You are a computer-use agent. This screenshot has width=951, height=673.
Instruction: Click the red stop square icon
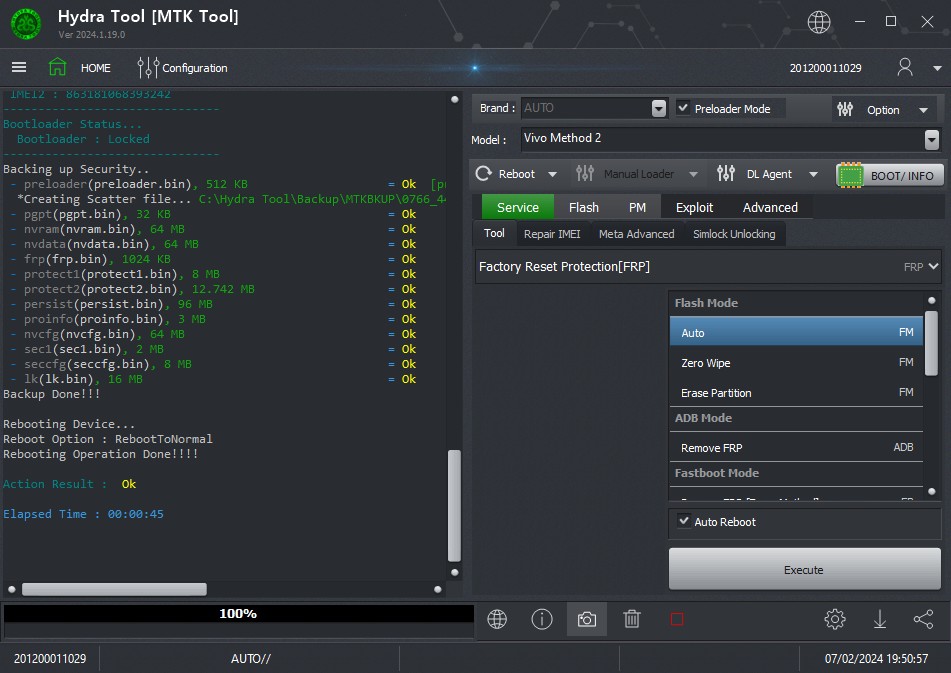click(x=677, y=619)
